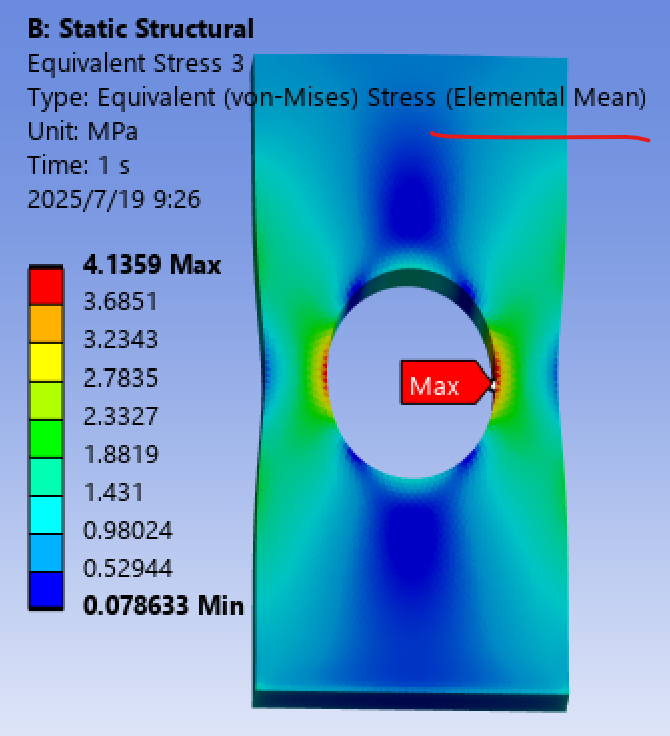
Task: Select the dark blue legend color band
Action: tap(46, 590)
